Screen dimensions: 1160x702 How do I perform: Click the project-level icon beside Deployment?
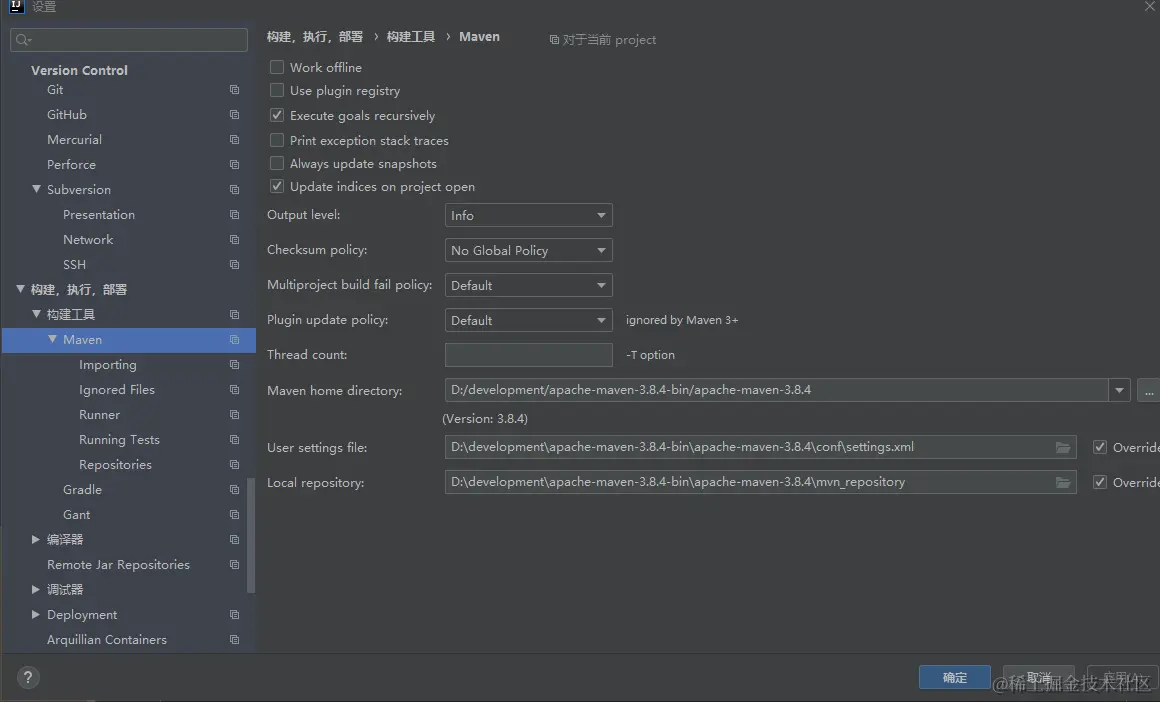tap(235, 615)
